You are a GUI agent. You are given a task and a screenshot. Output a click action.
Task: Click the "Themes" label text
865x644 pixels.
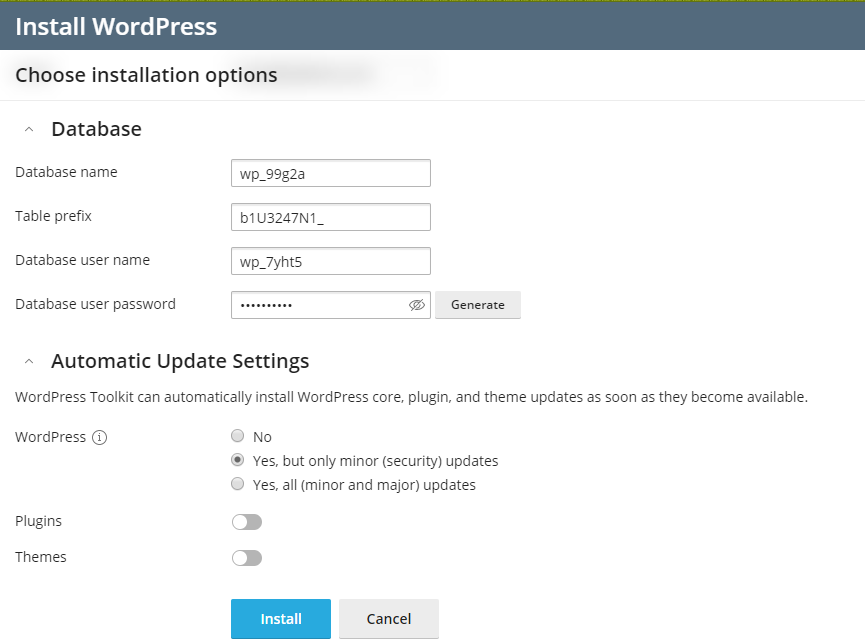tap(41, 557)
